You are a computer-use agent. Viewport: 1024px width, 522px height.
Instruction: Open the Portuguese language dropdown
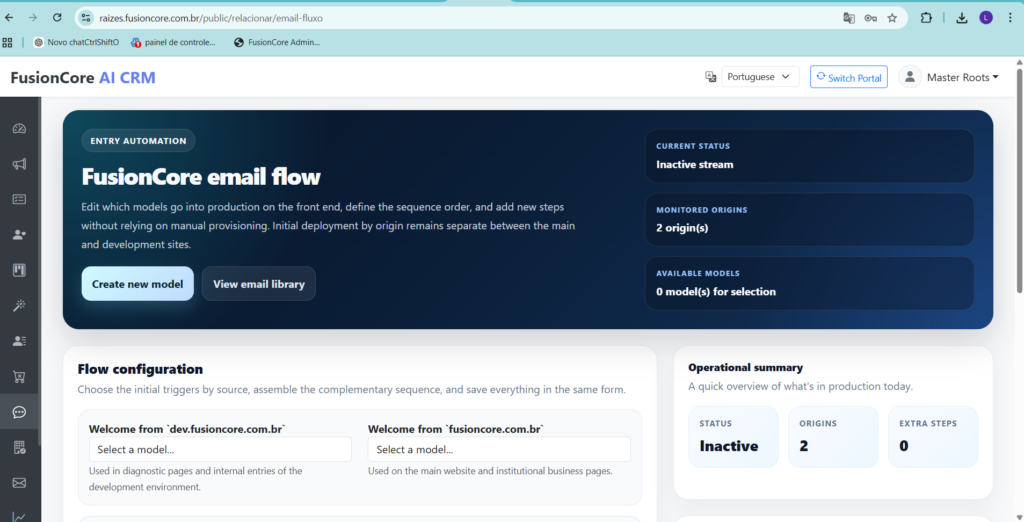click(760, 77)
